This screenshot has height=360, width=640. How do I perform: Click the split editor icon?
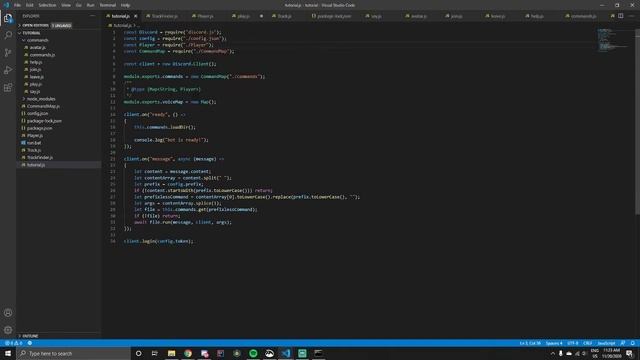click(620, 16)
